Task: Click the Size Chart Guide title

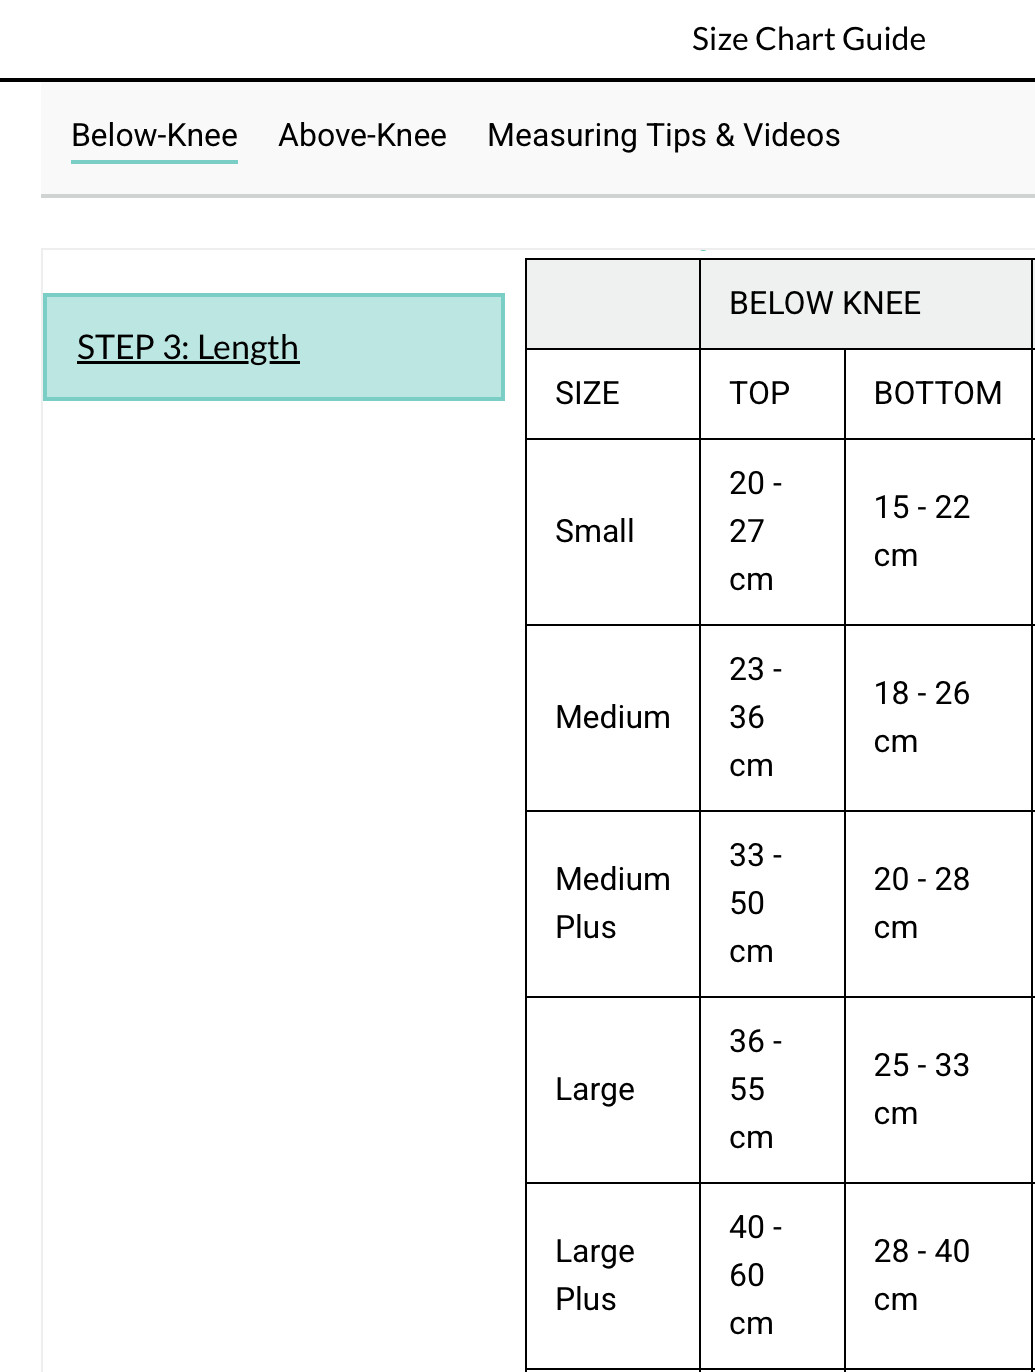Action: pyautogui.click(x=808, y=39)
